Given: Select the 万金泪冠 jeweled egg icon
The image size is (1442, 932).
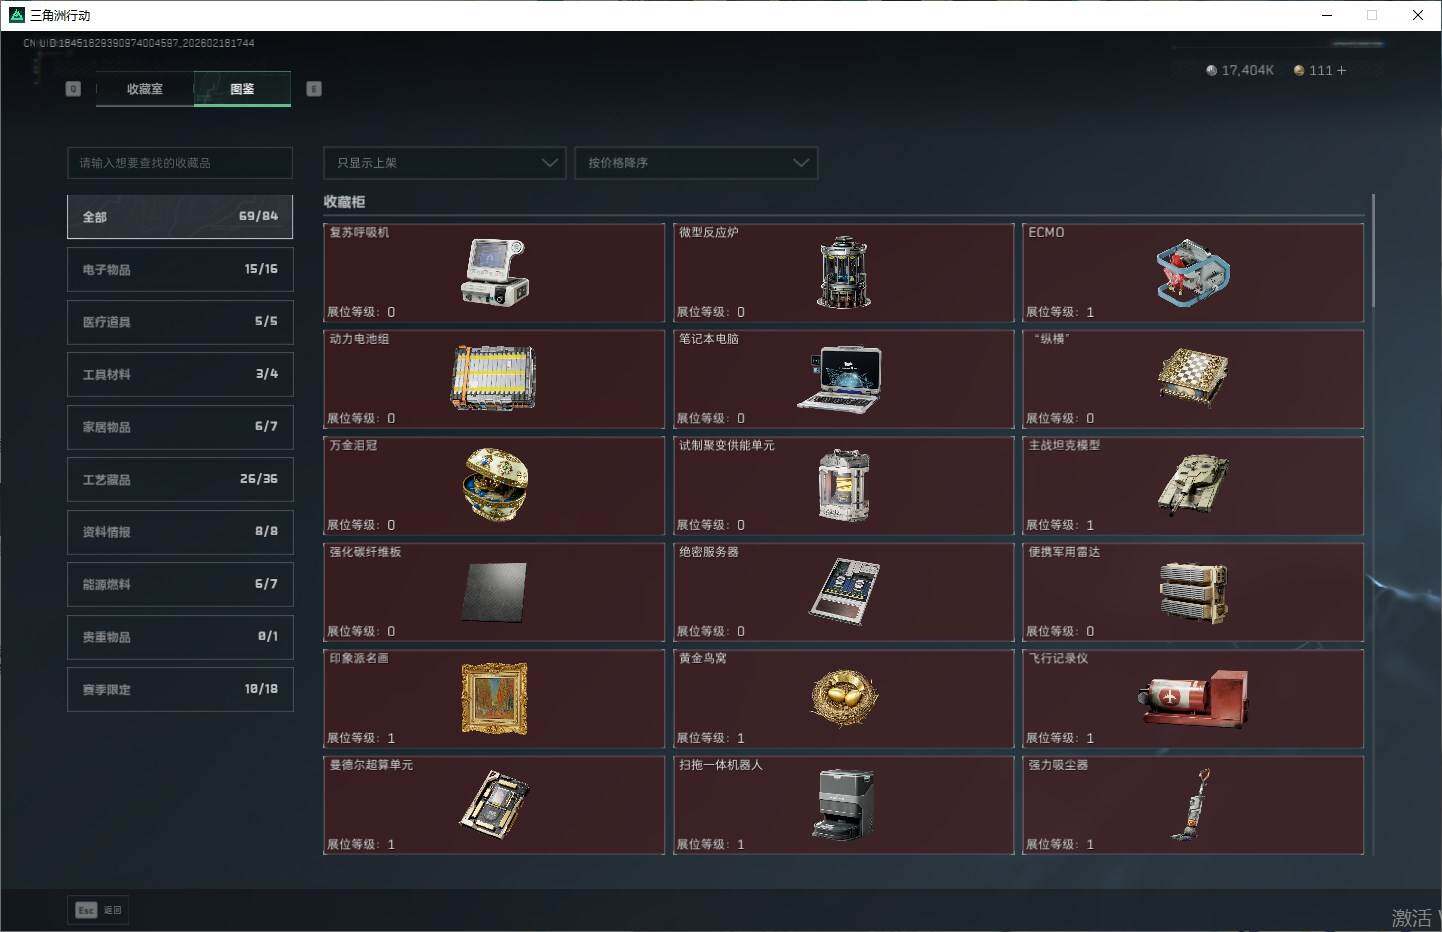Looking at the screenshot, I should point(495,484).
